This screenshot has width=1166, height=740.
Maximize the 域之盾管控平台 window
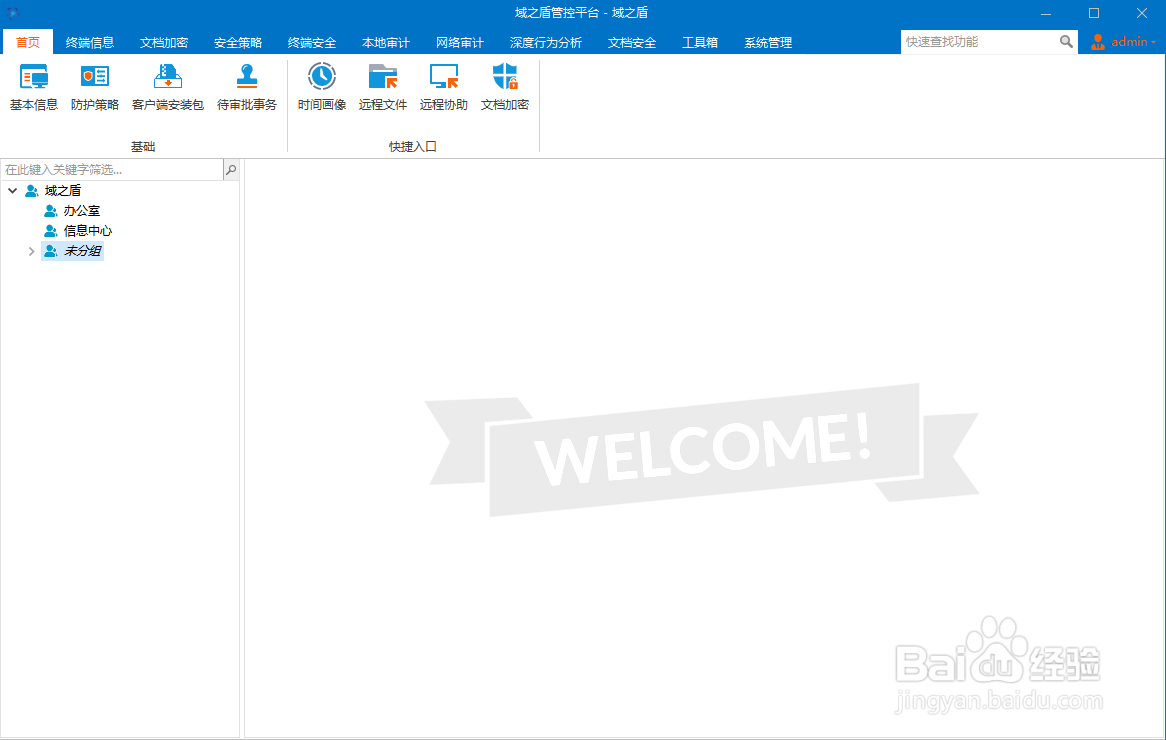point(1094,13)
